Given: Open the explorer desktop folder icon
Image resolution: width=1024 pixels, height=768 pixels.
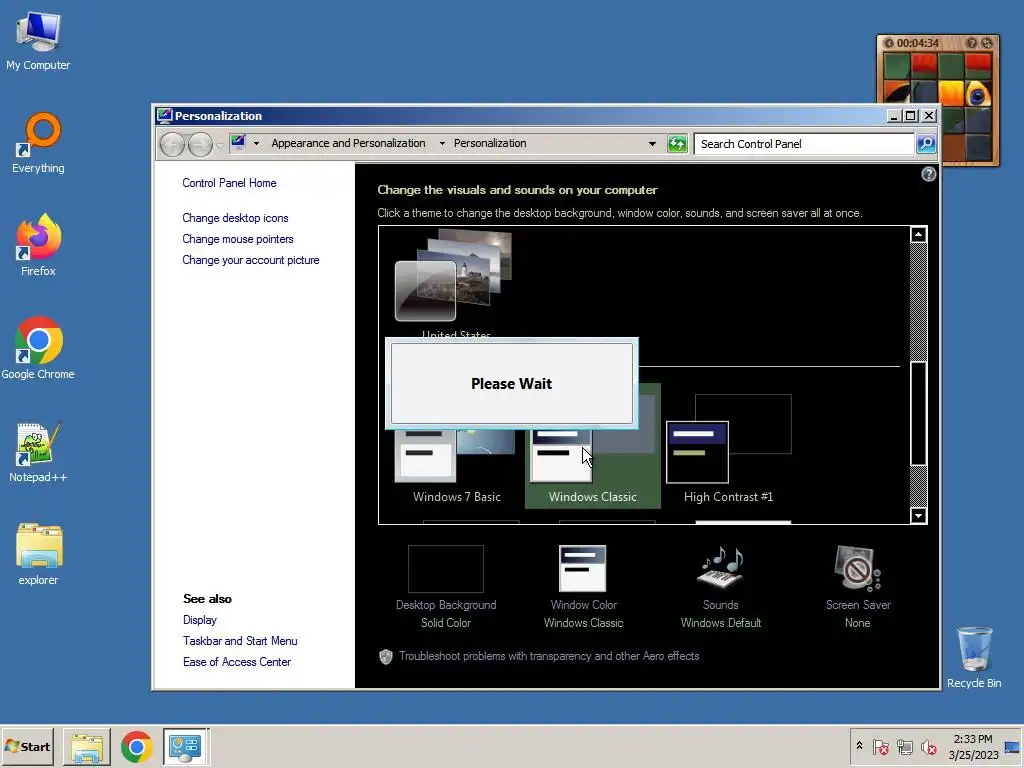Looking at the screenshot, I should (x=38, y=554).
